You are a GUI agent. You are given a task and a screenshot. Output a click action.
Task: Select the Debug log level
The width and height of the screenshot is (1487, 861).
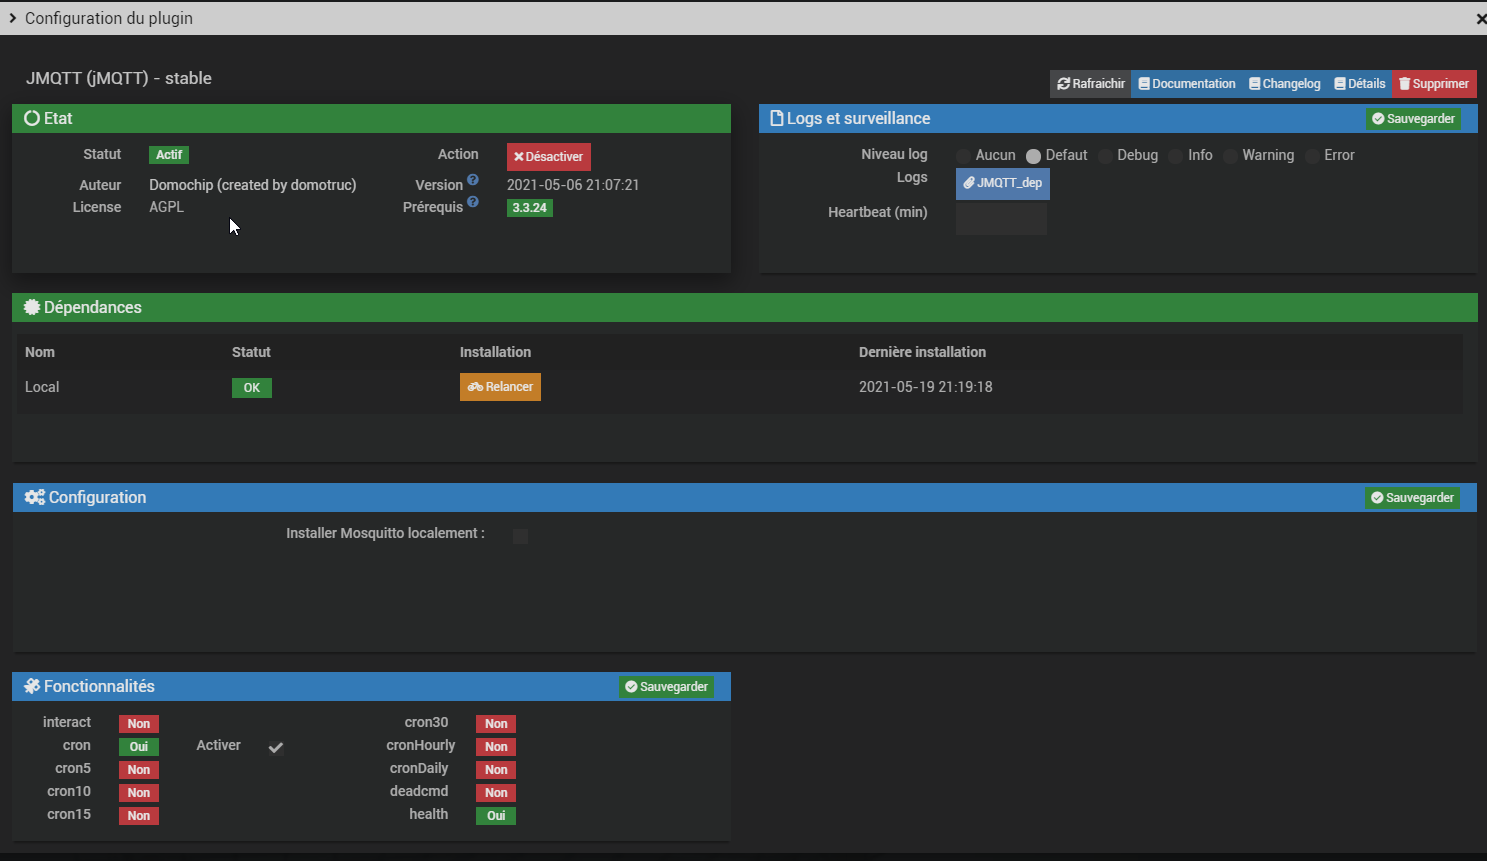(x=1105, y=156)
